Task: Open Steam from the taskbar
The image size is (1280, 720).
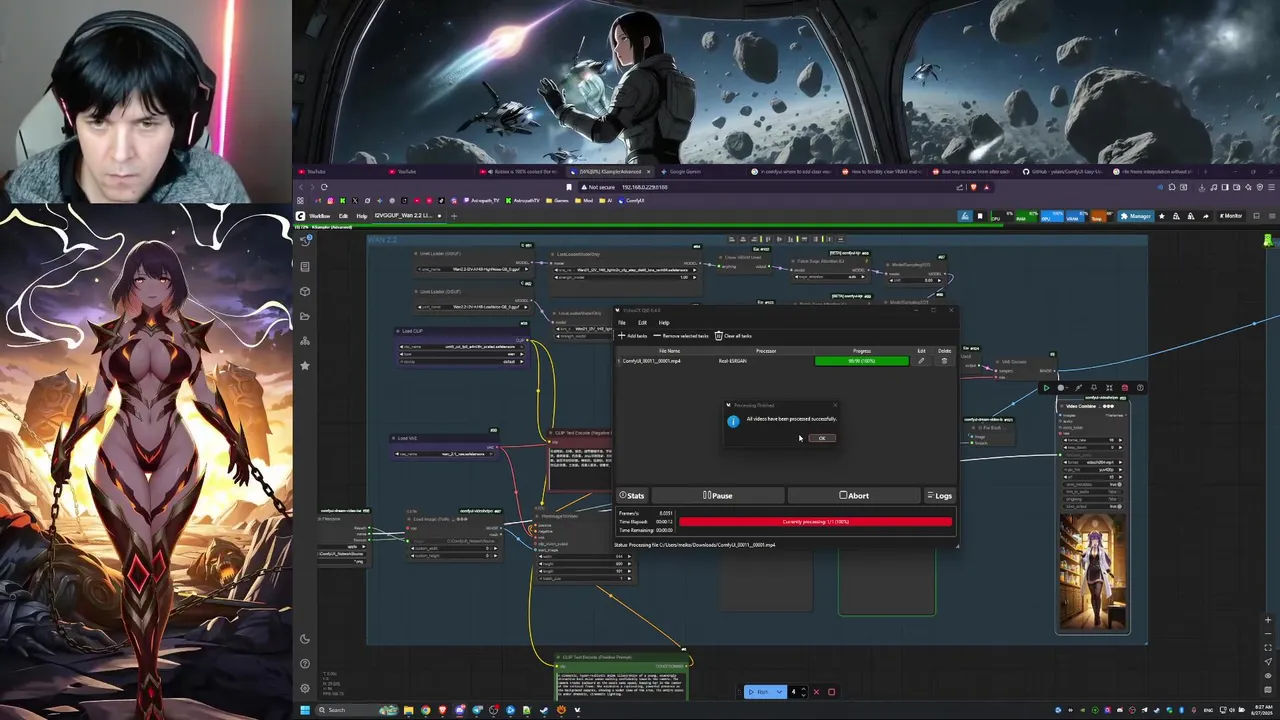Action: click(544, 710)
